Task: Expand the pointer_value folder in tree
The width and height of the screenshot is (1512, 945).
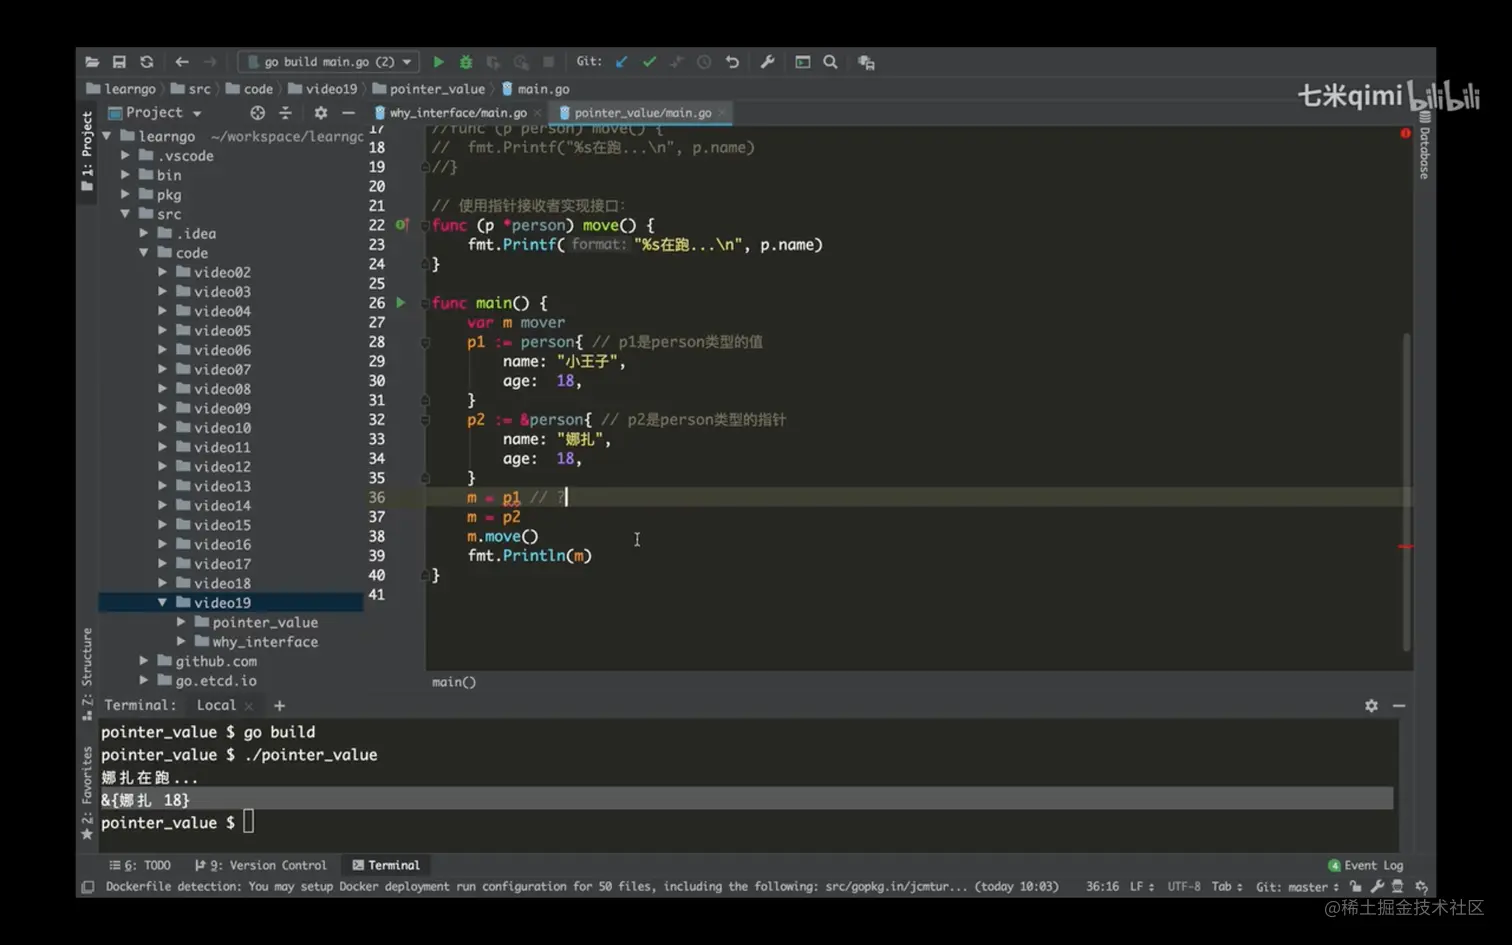Action: 181,622
